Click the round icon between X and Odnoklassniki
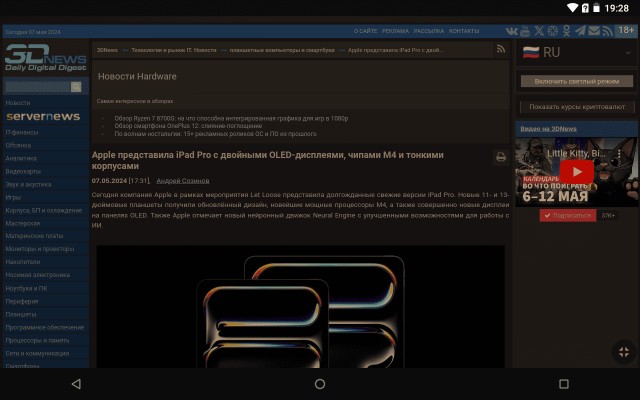This screenshot has height=400, width=640. (x=553, y=31)
